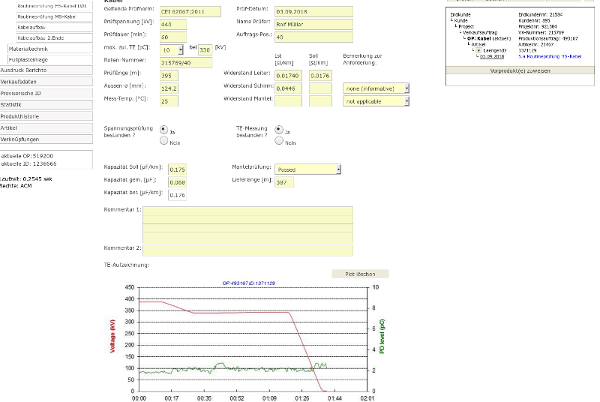Click the Prüfdauer [min] input field
The image size is (600, 402).
(173, 37)
